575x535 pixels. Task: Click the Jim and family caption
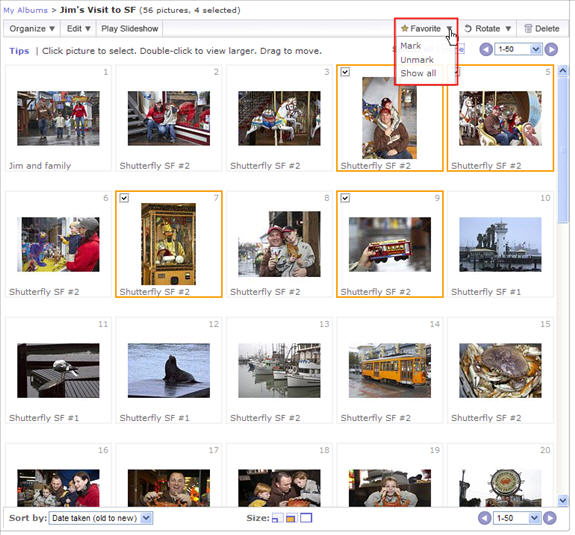coord(40,166)
